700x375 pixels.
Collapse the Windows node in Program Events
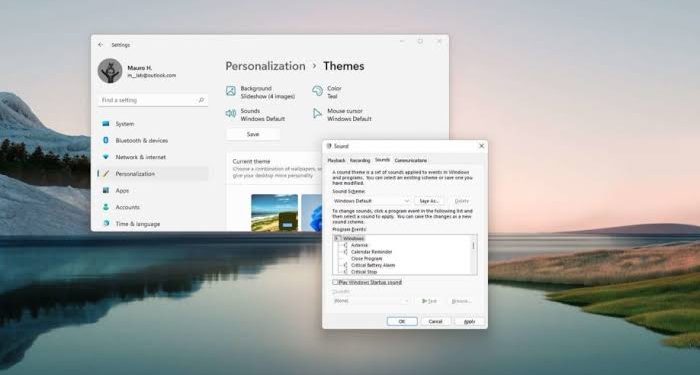pyautogui.click(x=337, y=238)
